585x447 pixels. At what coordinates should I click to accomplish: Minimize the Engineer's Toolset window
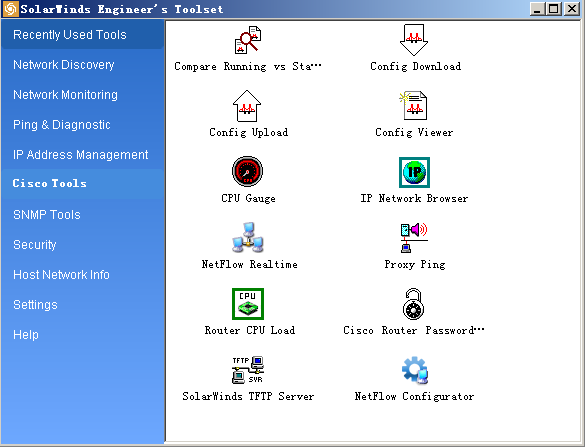[537, 9]
